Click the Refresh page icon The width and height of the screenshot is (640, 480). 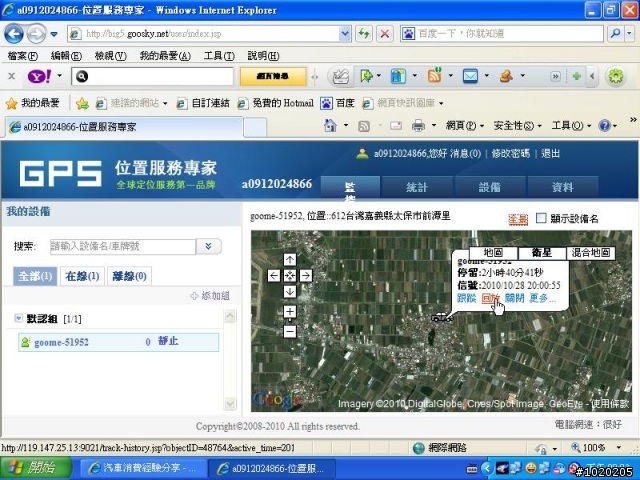(364, 33)
